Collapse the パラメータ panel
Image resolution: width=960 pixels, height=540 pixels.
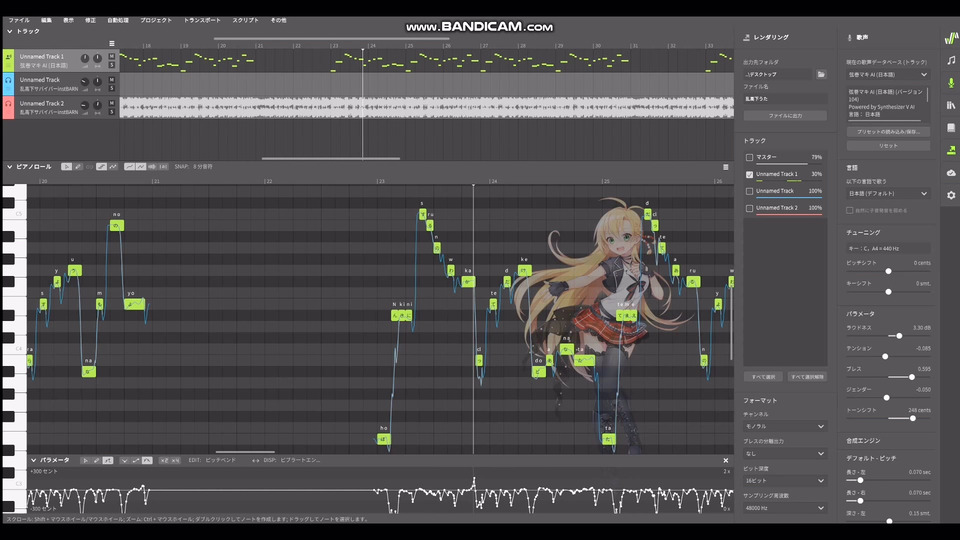click(x=34, y=460)
